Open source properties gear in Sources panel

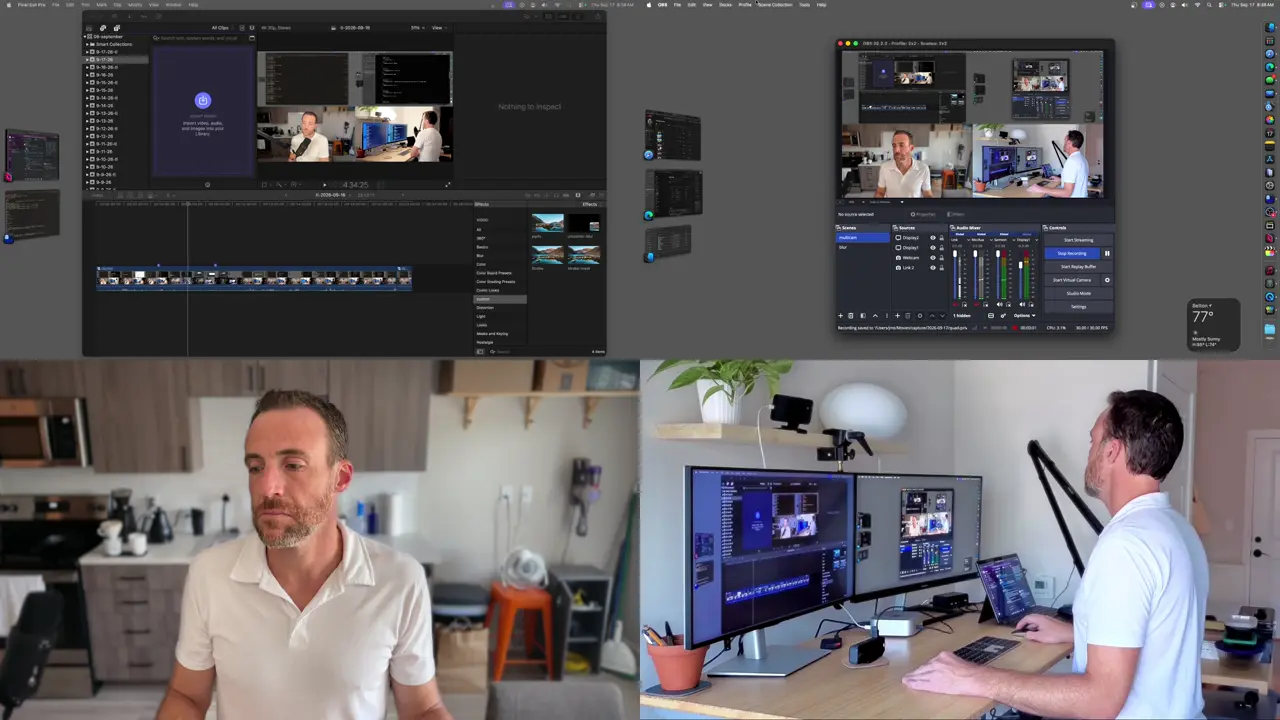point(920,316)
